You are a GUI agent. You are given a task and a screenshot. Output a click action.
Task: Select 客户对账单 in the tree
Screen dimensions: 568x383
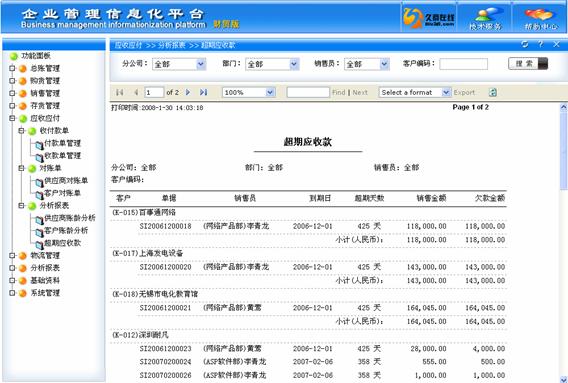point(62,193)
